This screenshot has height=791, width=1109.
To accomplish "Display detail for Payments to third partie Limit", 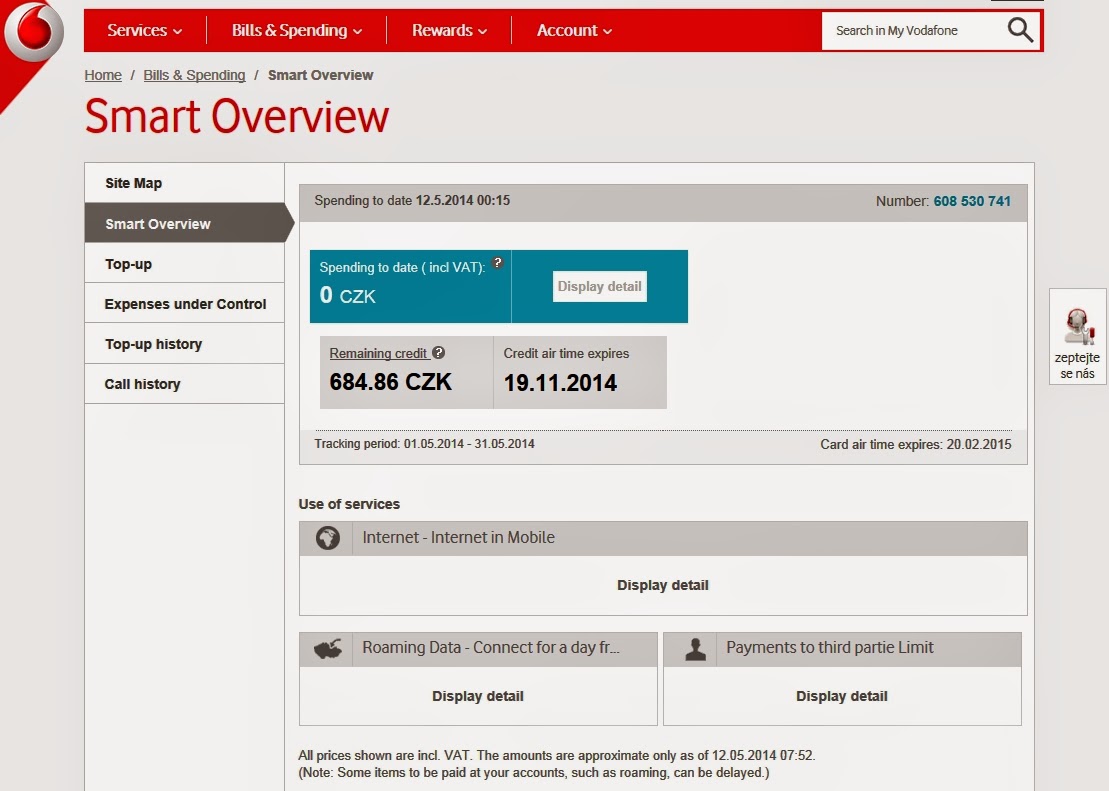I will click(x=842, y=696).
